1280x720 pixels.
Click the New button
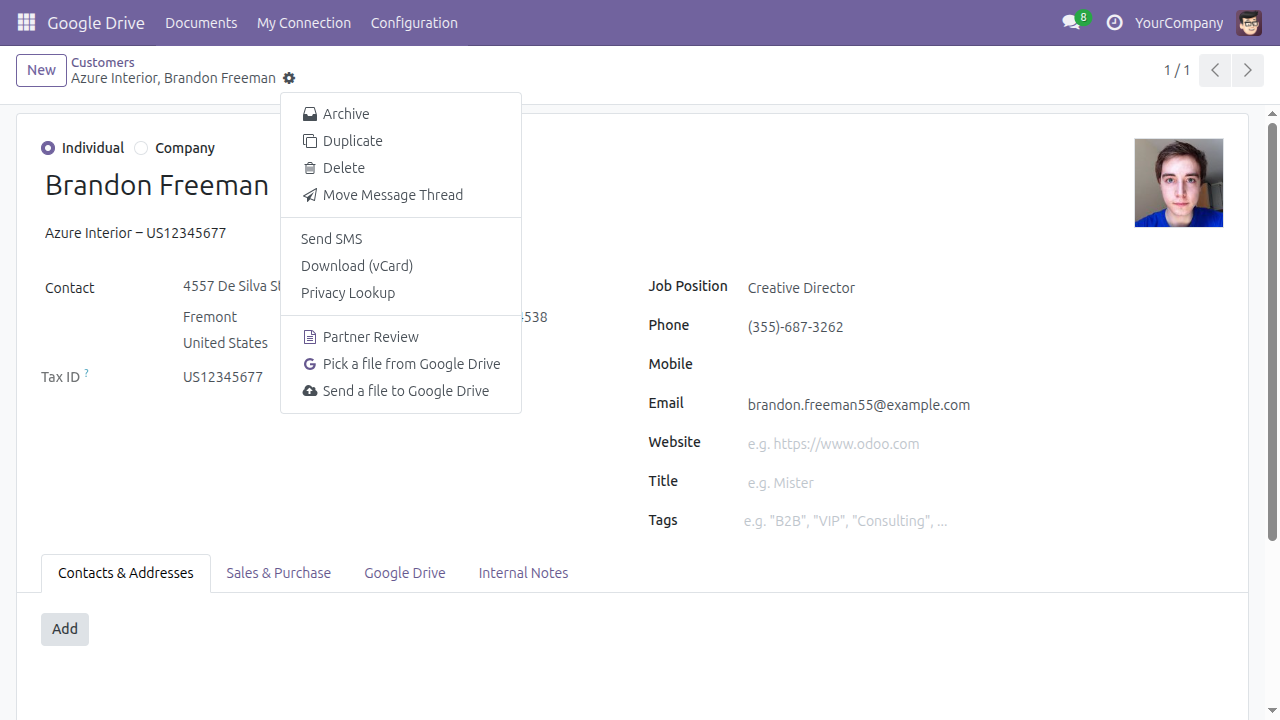(41, 70)
